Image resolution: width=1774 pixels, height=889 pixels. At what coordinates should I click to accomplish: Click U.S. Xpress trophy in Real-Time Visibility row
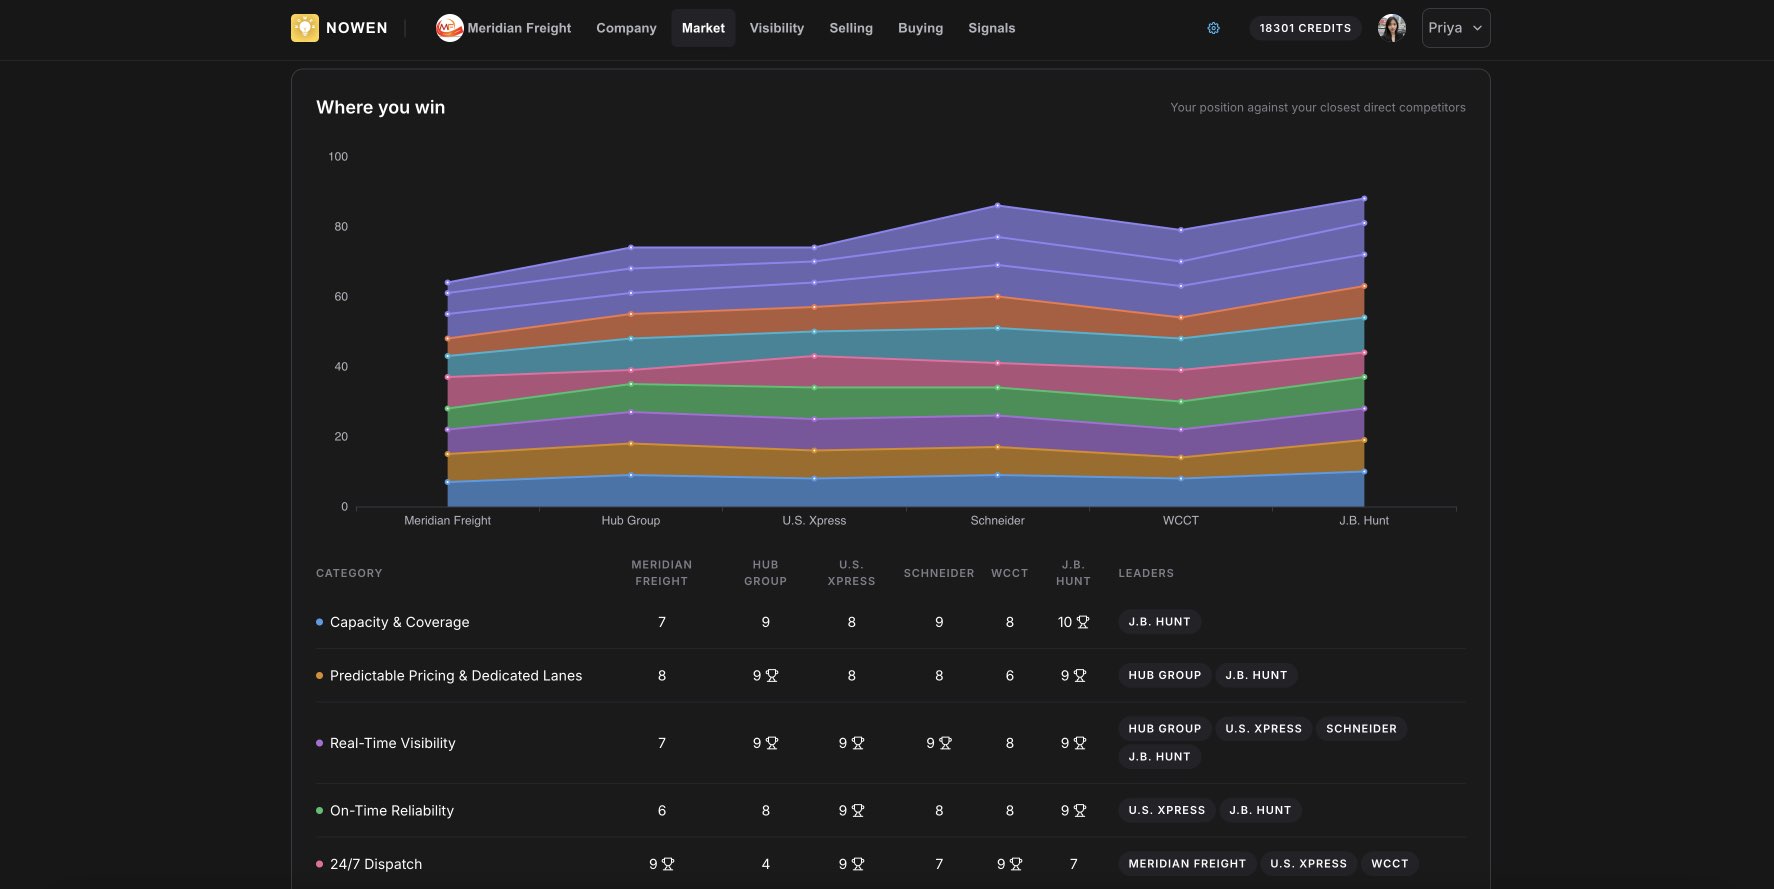pyautogui.click(x=858, y=743)
